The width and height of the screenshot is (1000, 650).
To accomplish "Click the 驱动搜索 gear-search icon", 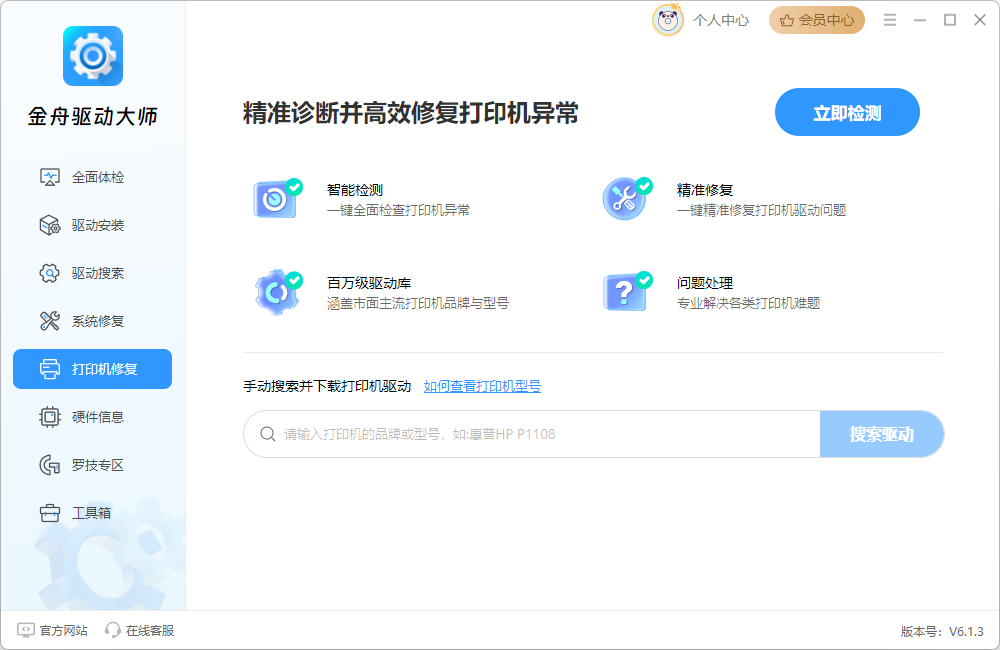I will pyautogui.click(x=50, y=273).
